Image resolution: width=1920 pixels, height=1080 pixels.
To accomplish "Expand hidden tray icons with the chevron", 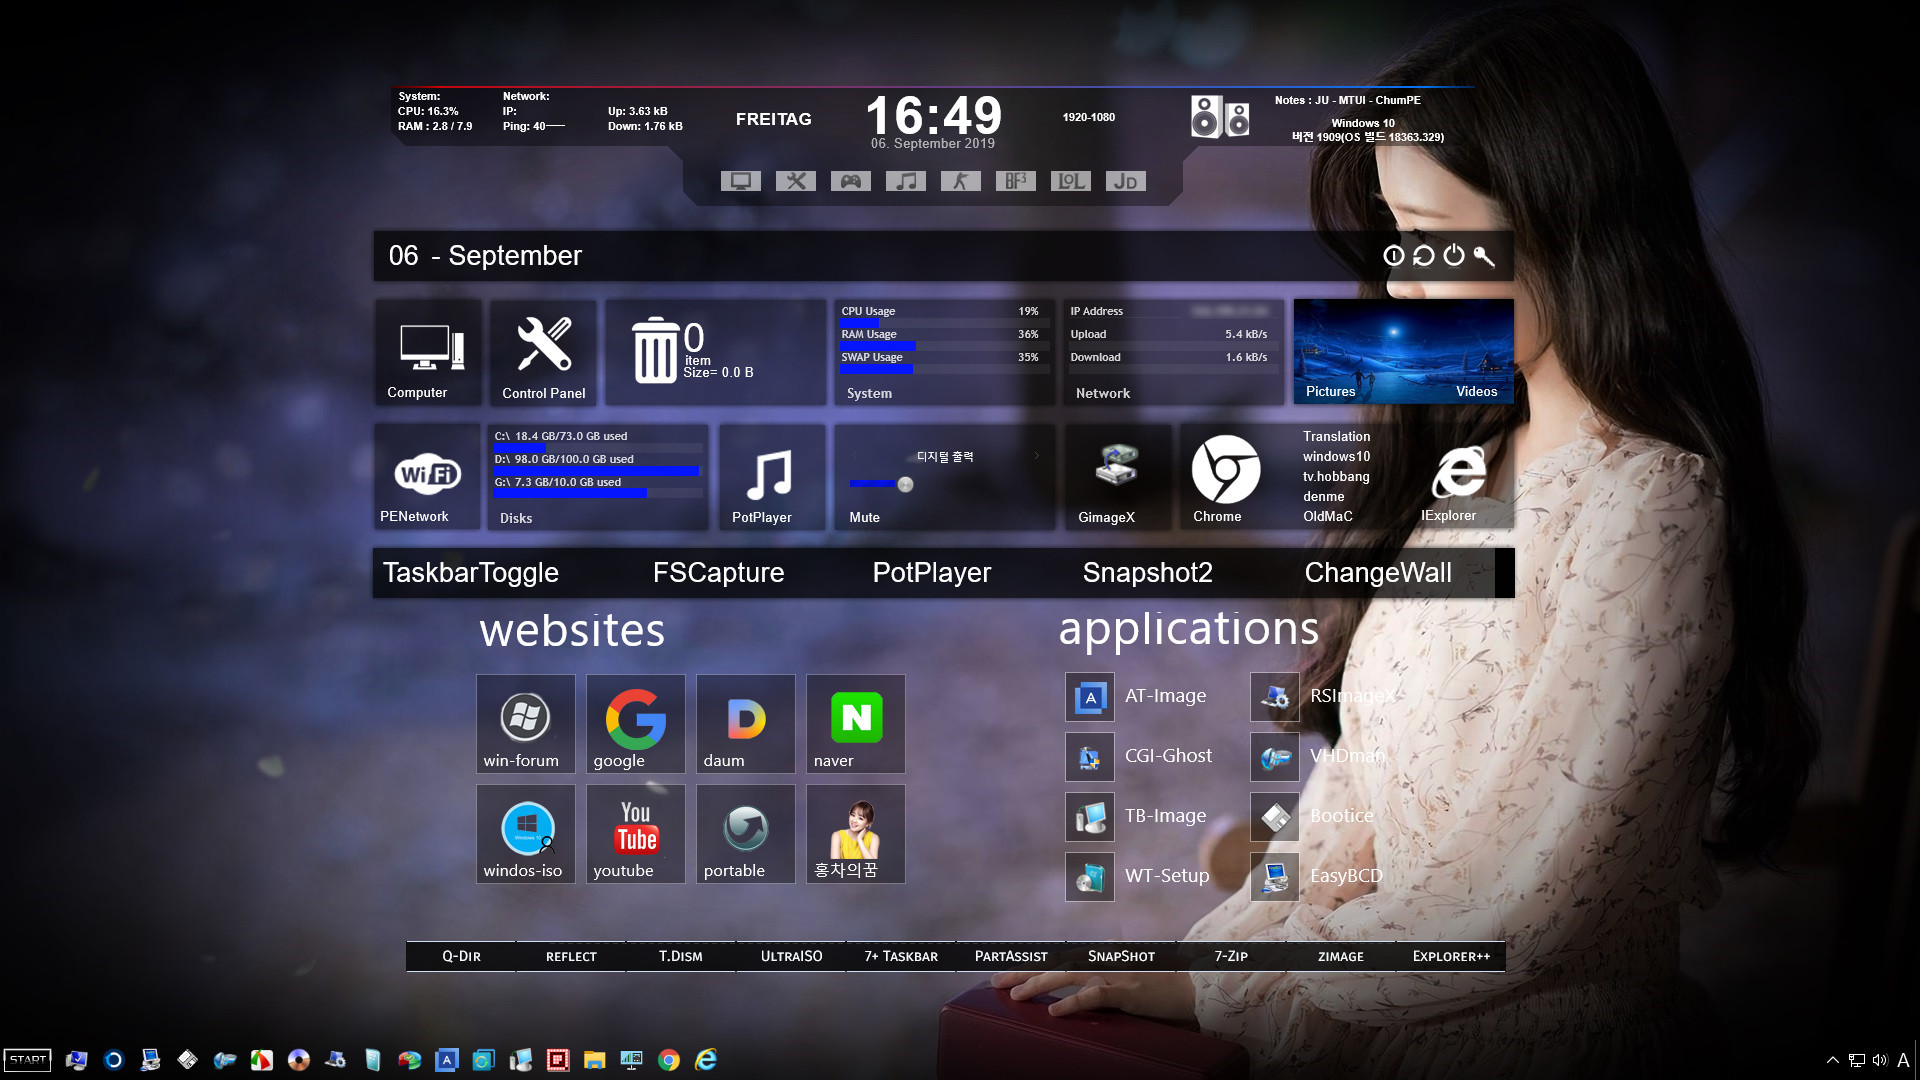I will tap(1832, 1060).
